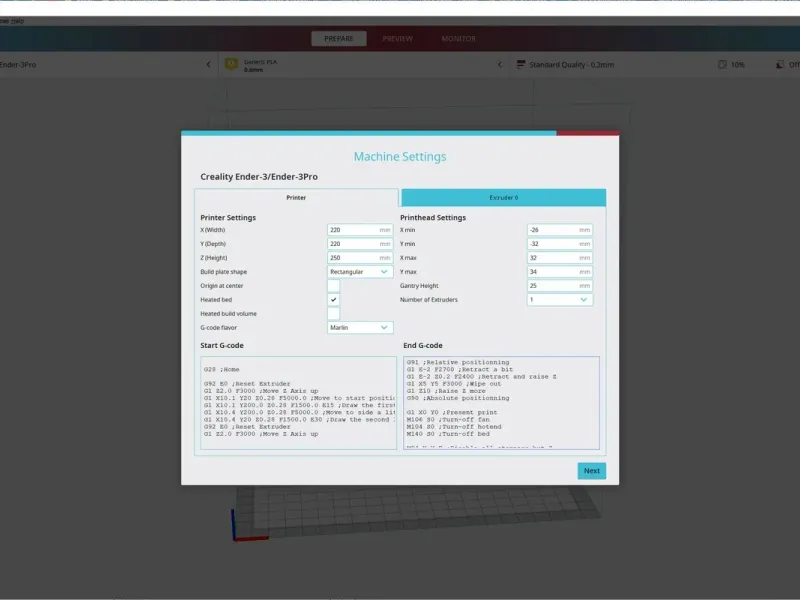800x600 pixels.
Task: Open the Help menu
Action: (17, 21)
